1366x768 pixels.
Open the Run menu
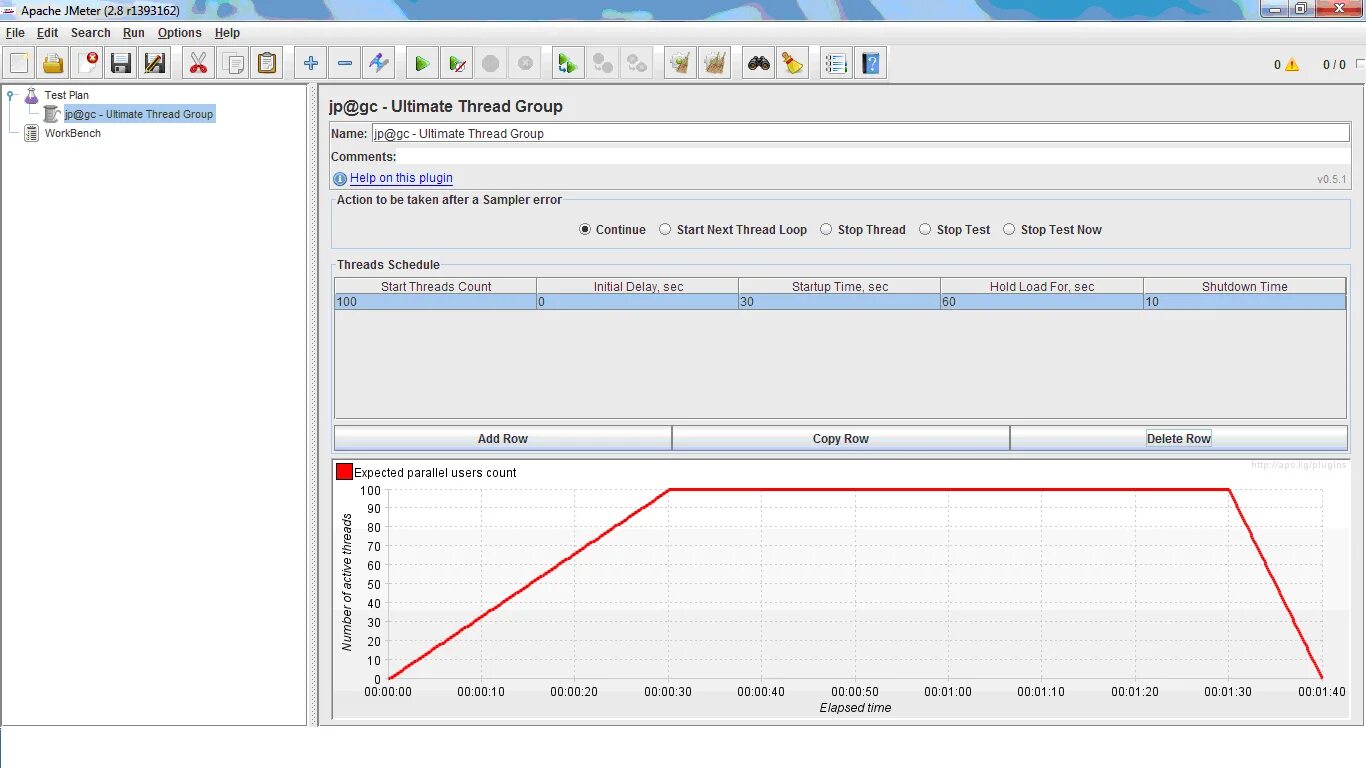pos(134,33)
